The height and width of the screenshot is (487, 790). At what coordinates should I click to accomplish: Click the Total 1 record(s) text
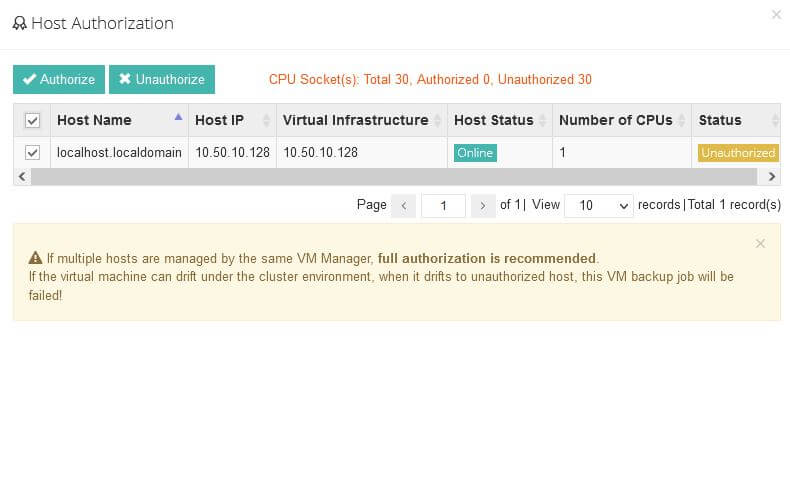tap(734, 204)
